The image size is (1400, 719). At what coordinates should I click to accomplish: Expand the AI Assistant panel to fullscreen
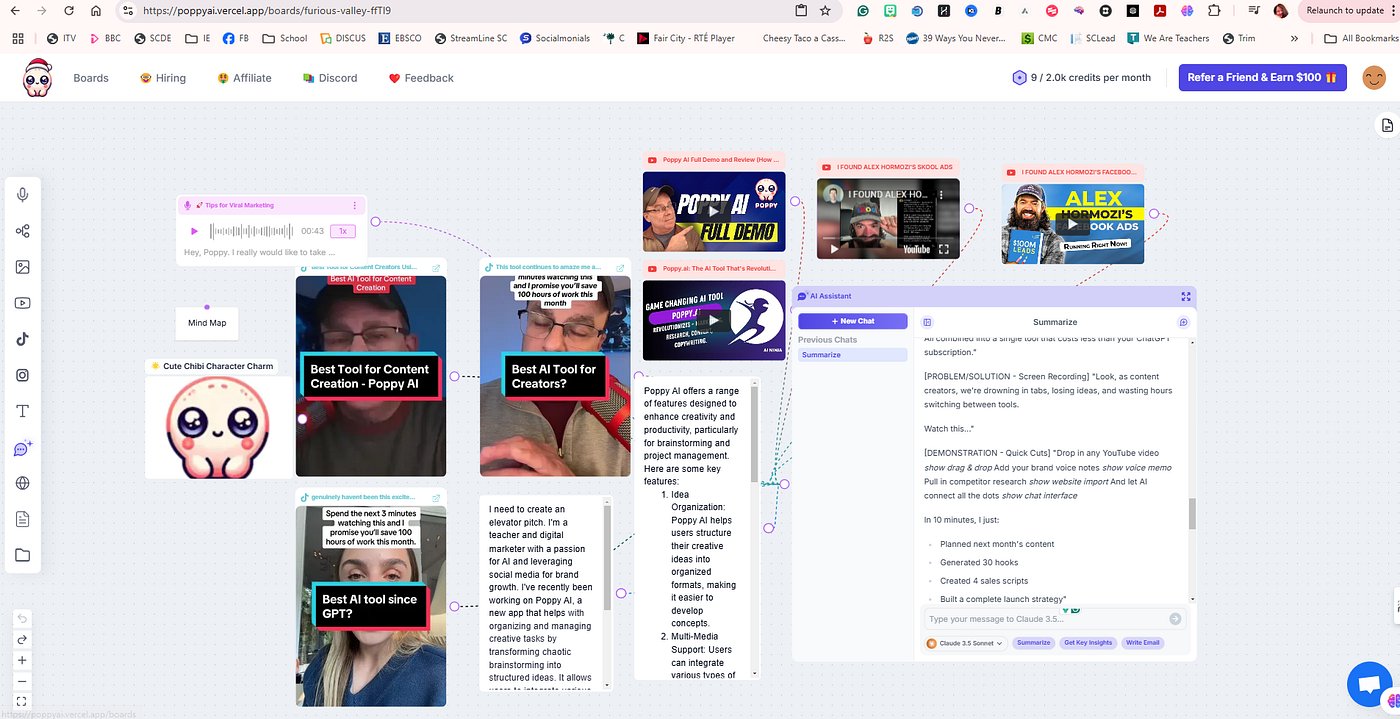[1186, 296]
